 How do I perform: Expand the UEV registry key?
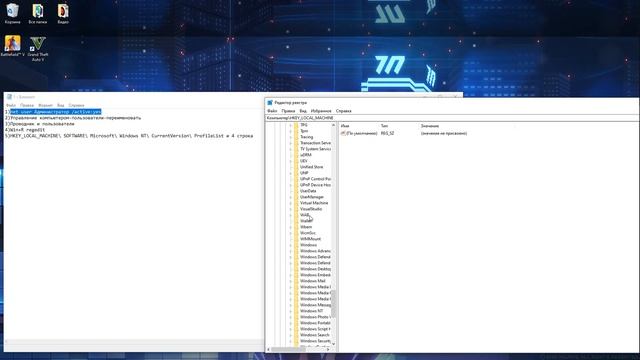point(291,161)
